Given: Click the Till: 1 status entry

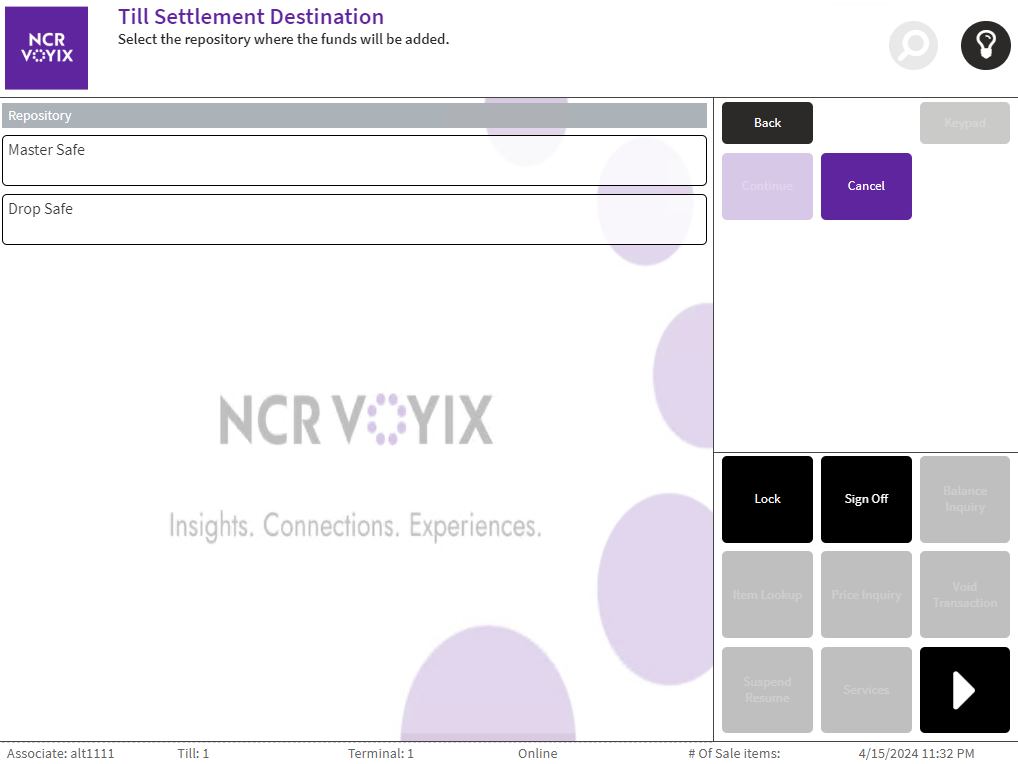Looking at the screenshot, I should coord(193,754).
